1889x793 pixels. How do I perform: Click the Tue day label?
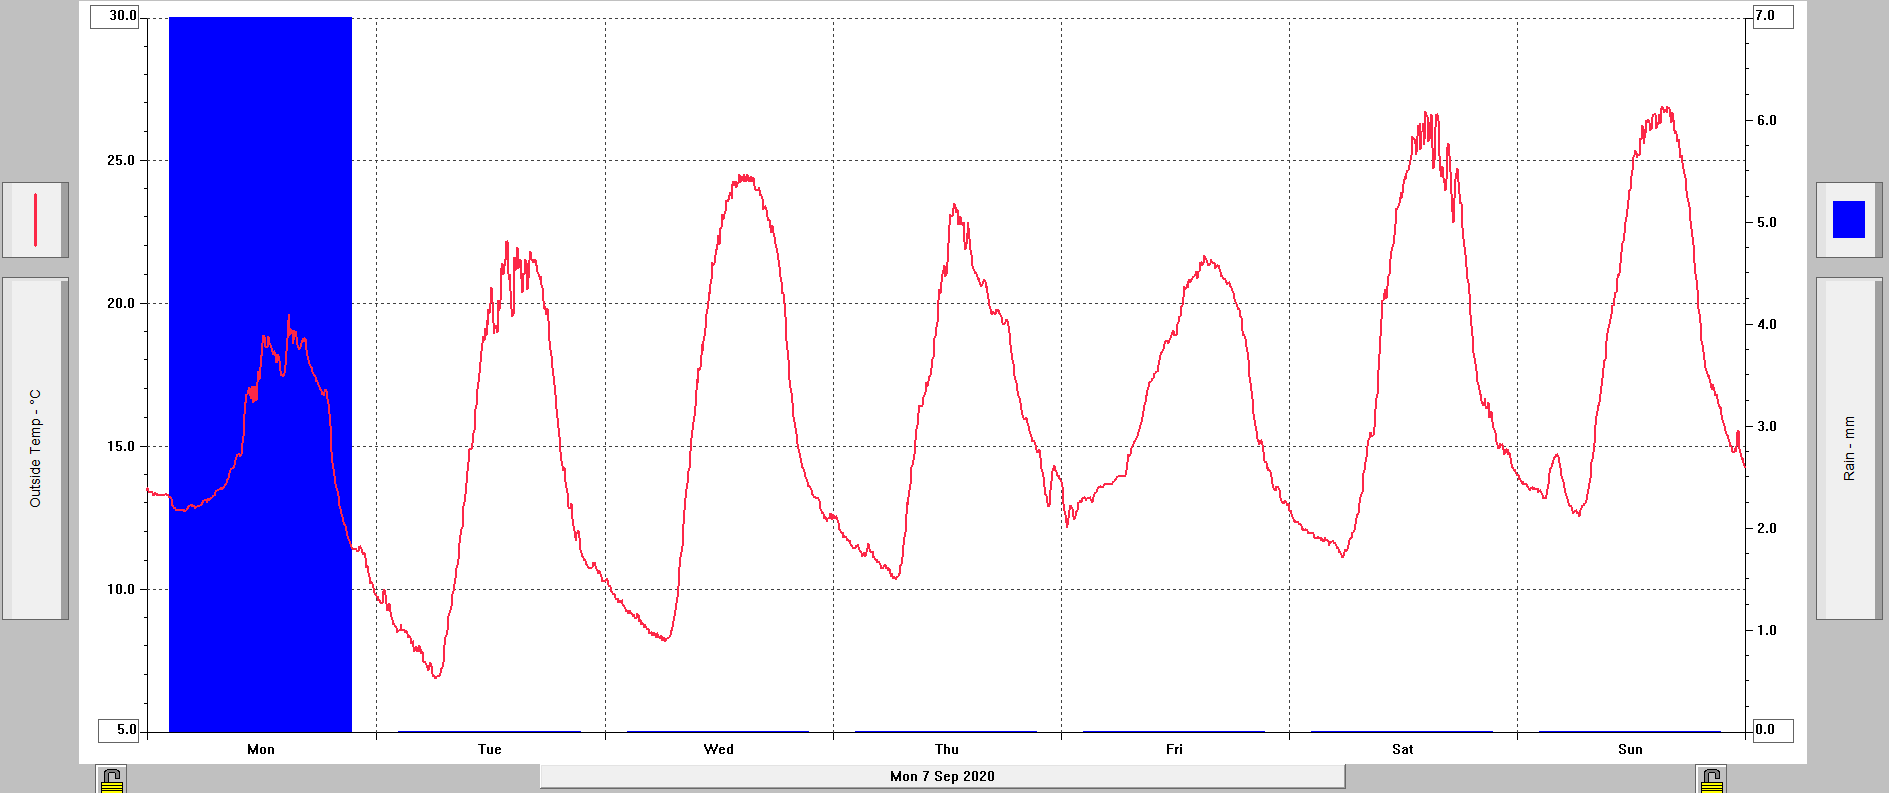point(490,749)
